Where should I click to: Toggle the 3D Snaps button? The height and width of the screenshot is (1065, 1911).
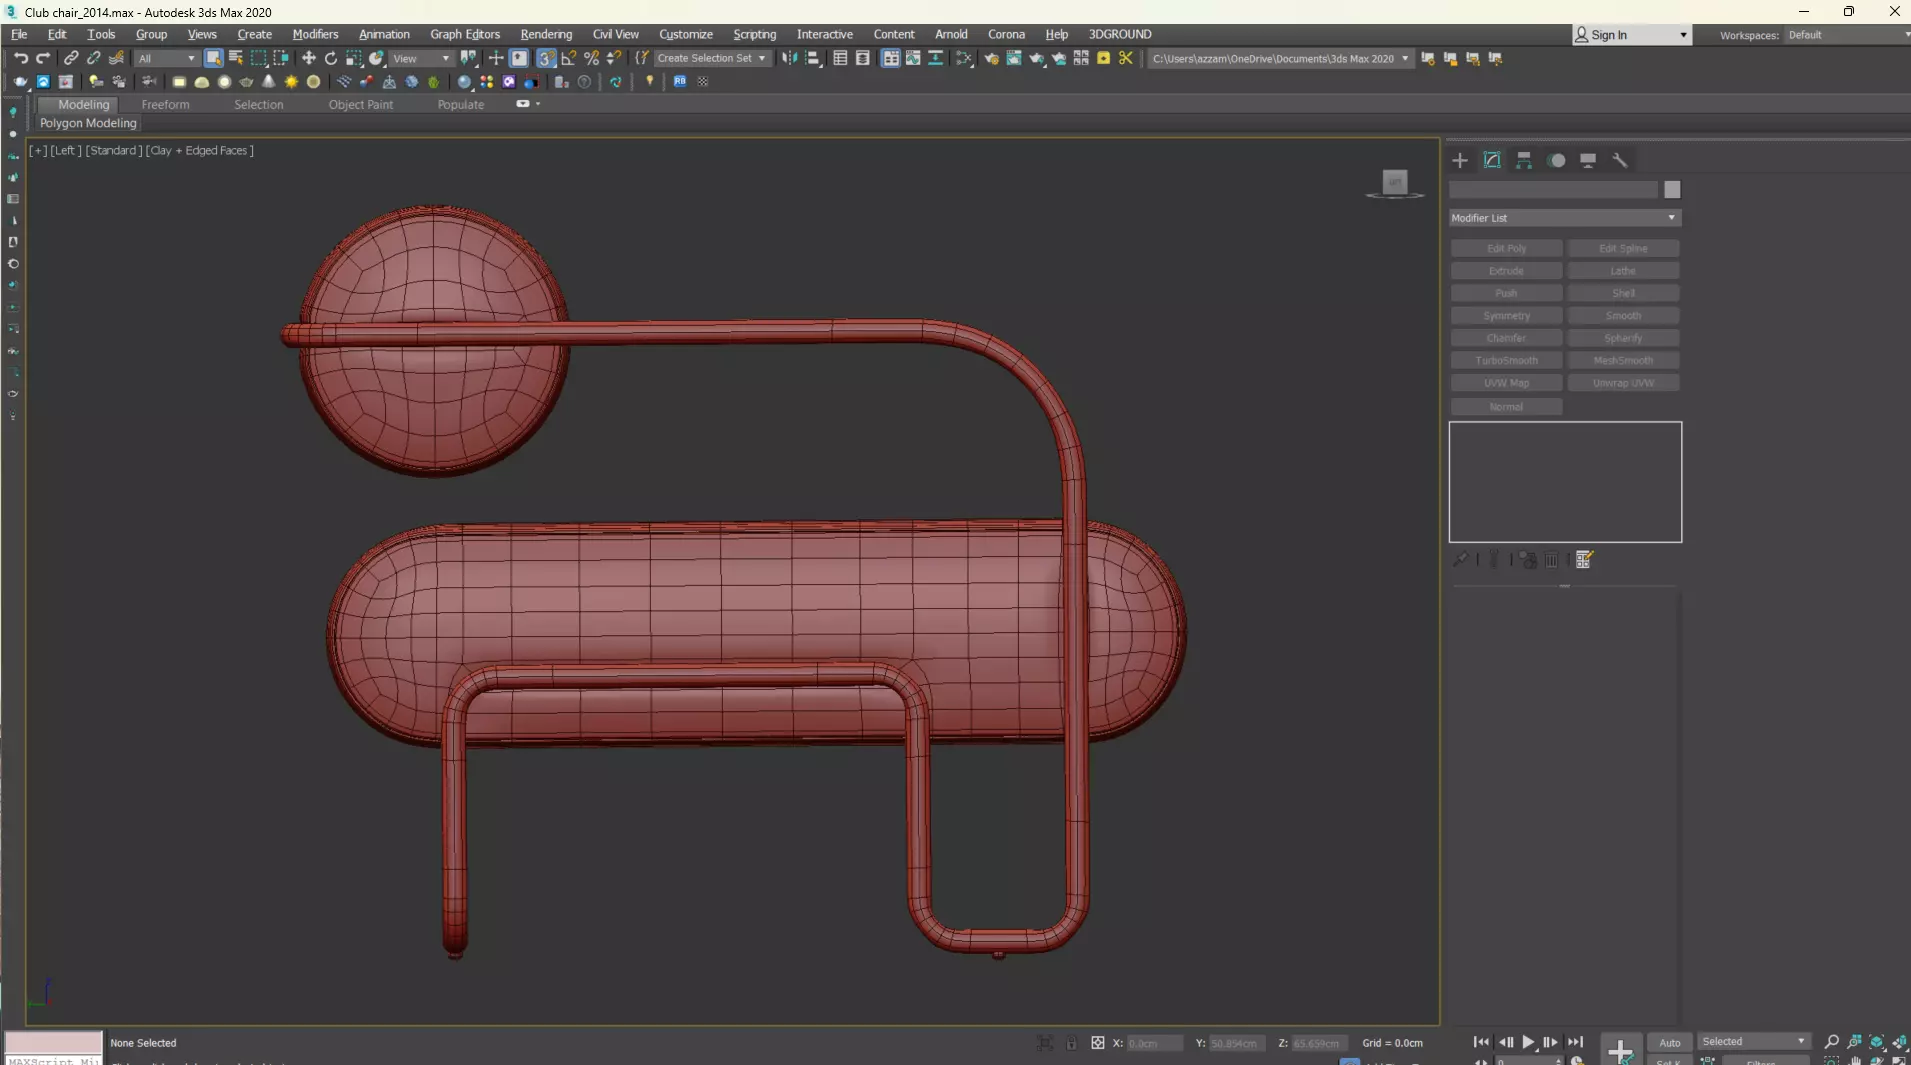(x=546, y=58)
